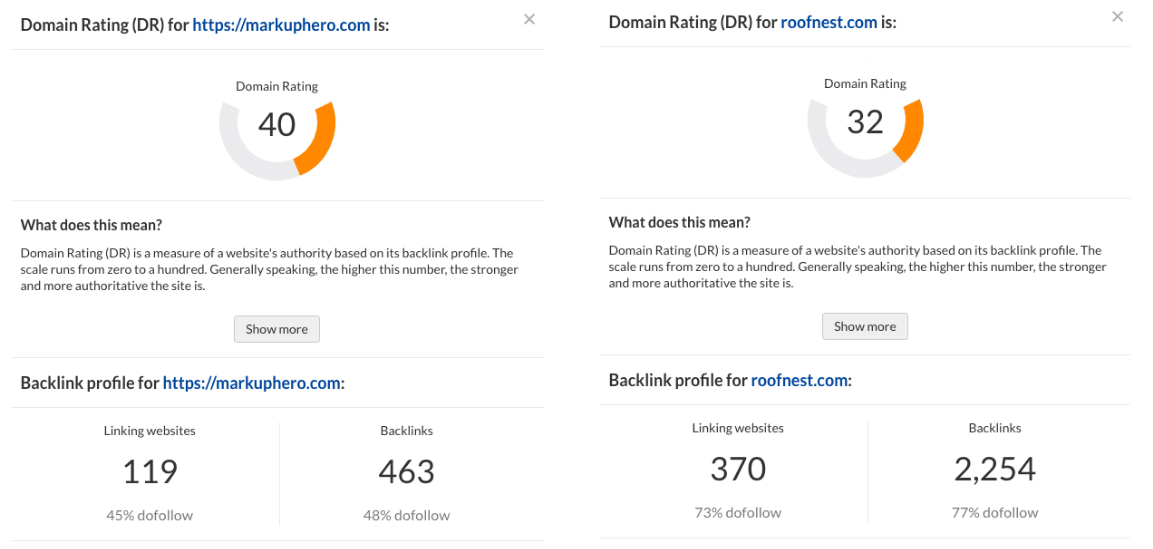
Task: Select the 370 linking websites count
Action: [x=738, y=468]
